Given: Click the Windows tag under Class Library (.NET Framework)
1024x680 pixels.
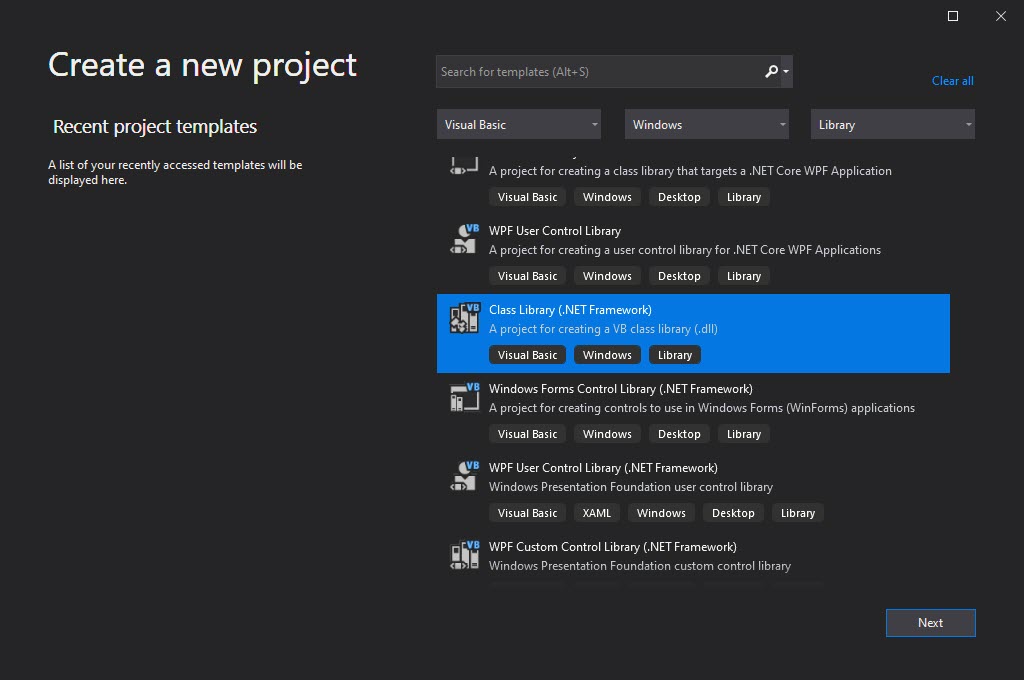Looking at the screenshot, I should [607, 355].
